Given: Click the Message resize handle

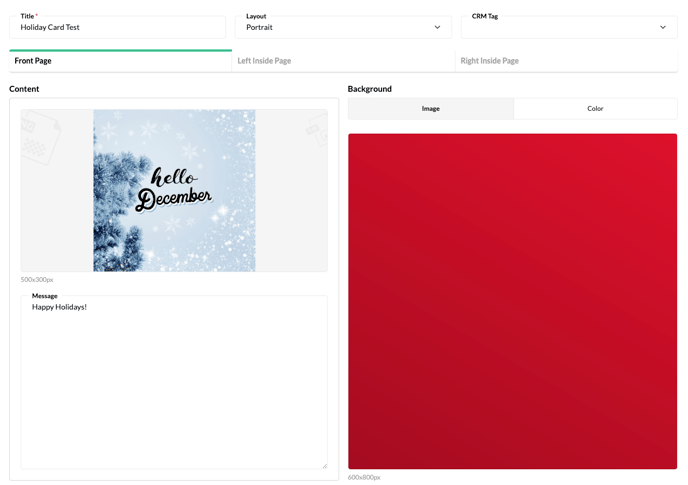Looking at the screenshot, I should (x=324, y=466).
